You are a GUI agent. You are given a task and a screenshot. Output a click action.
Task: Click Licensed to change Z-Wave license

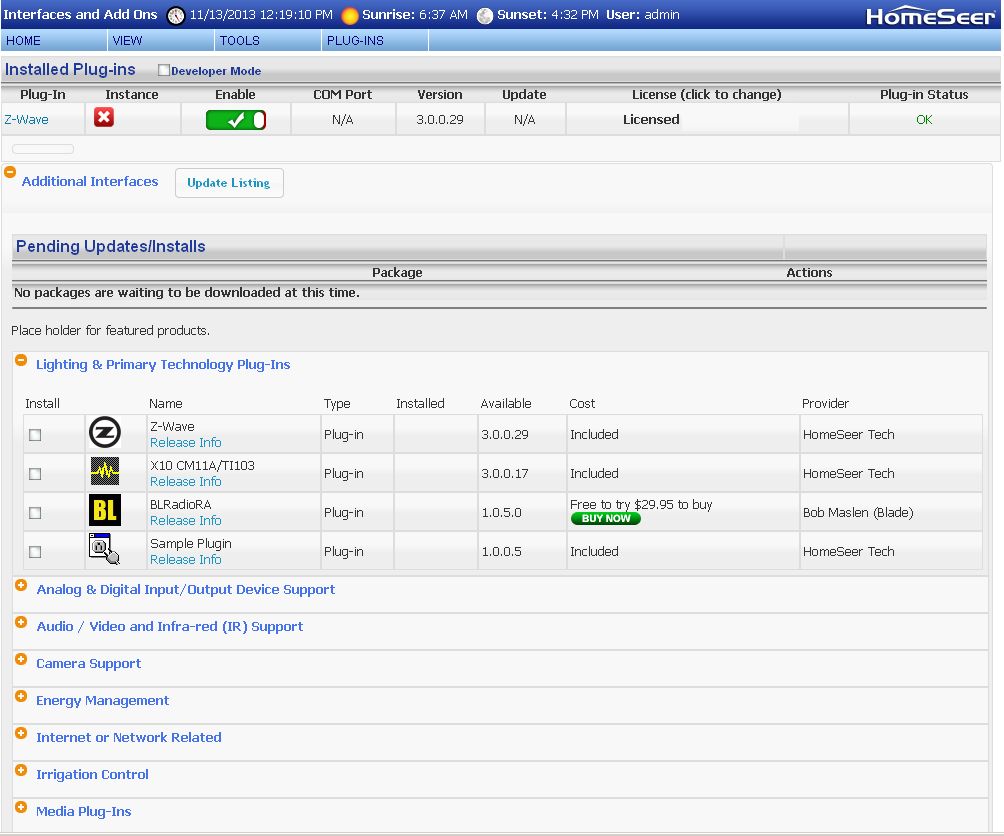651,120
